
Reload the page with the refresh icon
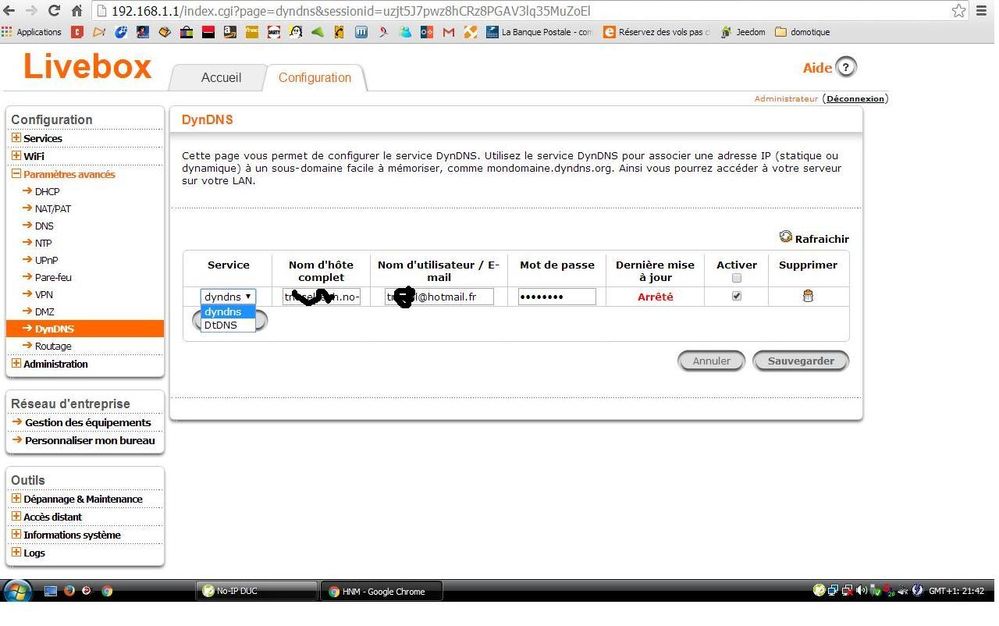click(x=54, y=11)
